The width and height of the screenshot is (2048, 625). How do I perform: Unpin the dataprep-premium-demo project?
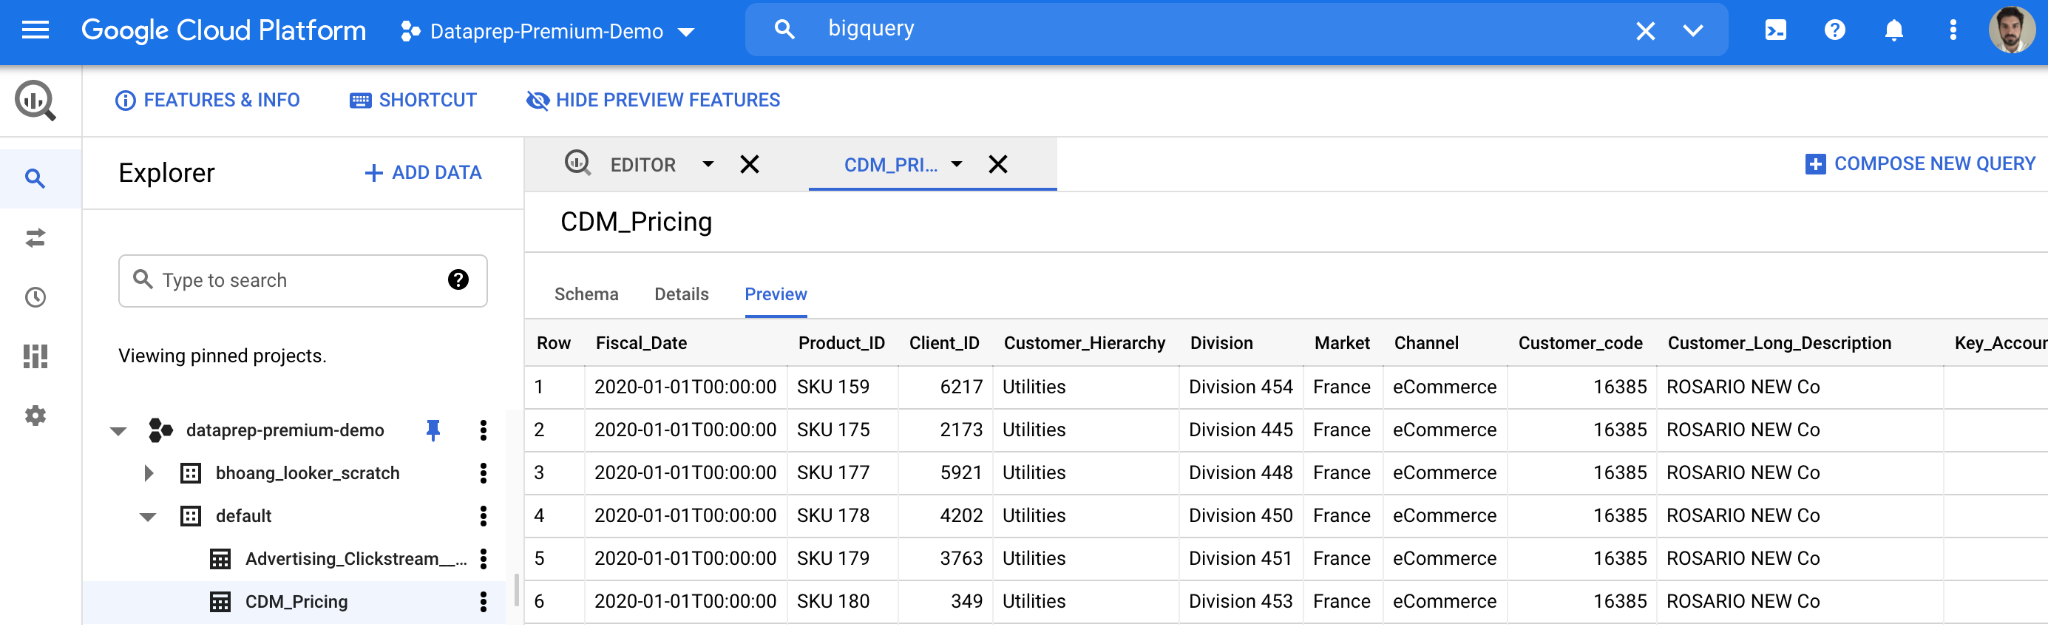pos(433,430)
